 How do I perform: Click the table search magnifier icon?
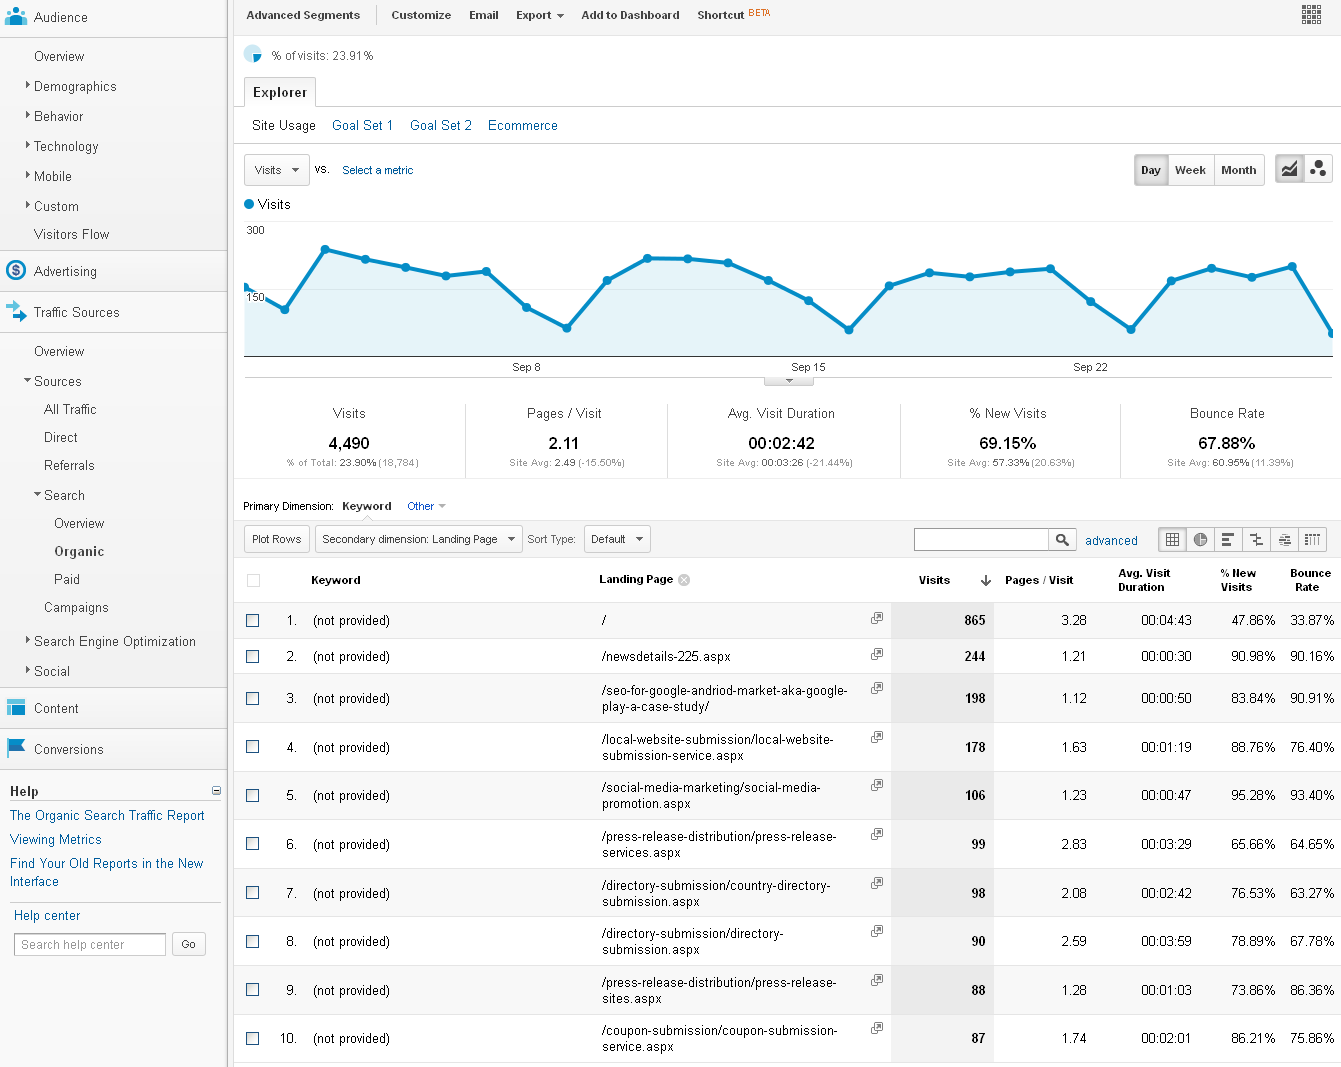(1062, 540)
